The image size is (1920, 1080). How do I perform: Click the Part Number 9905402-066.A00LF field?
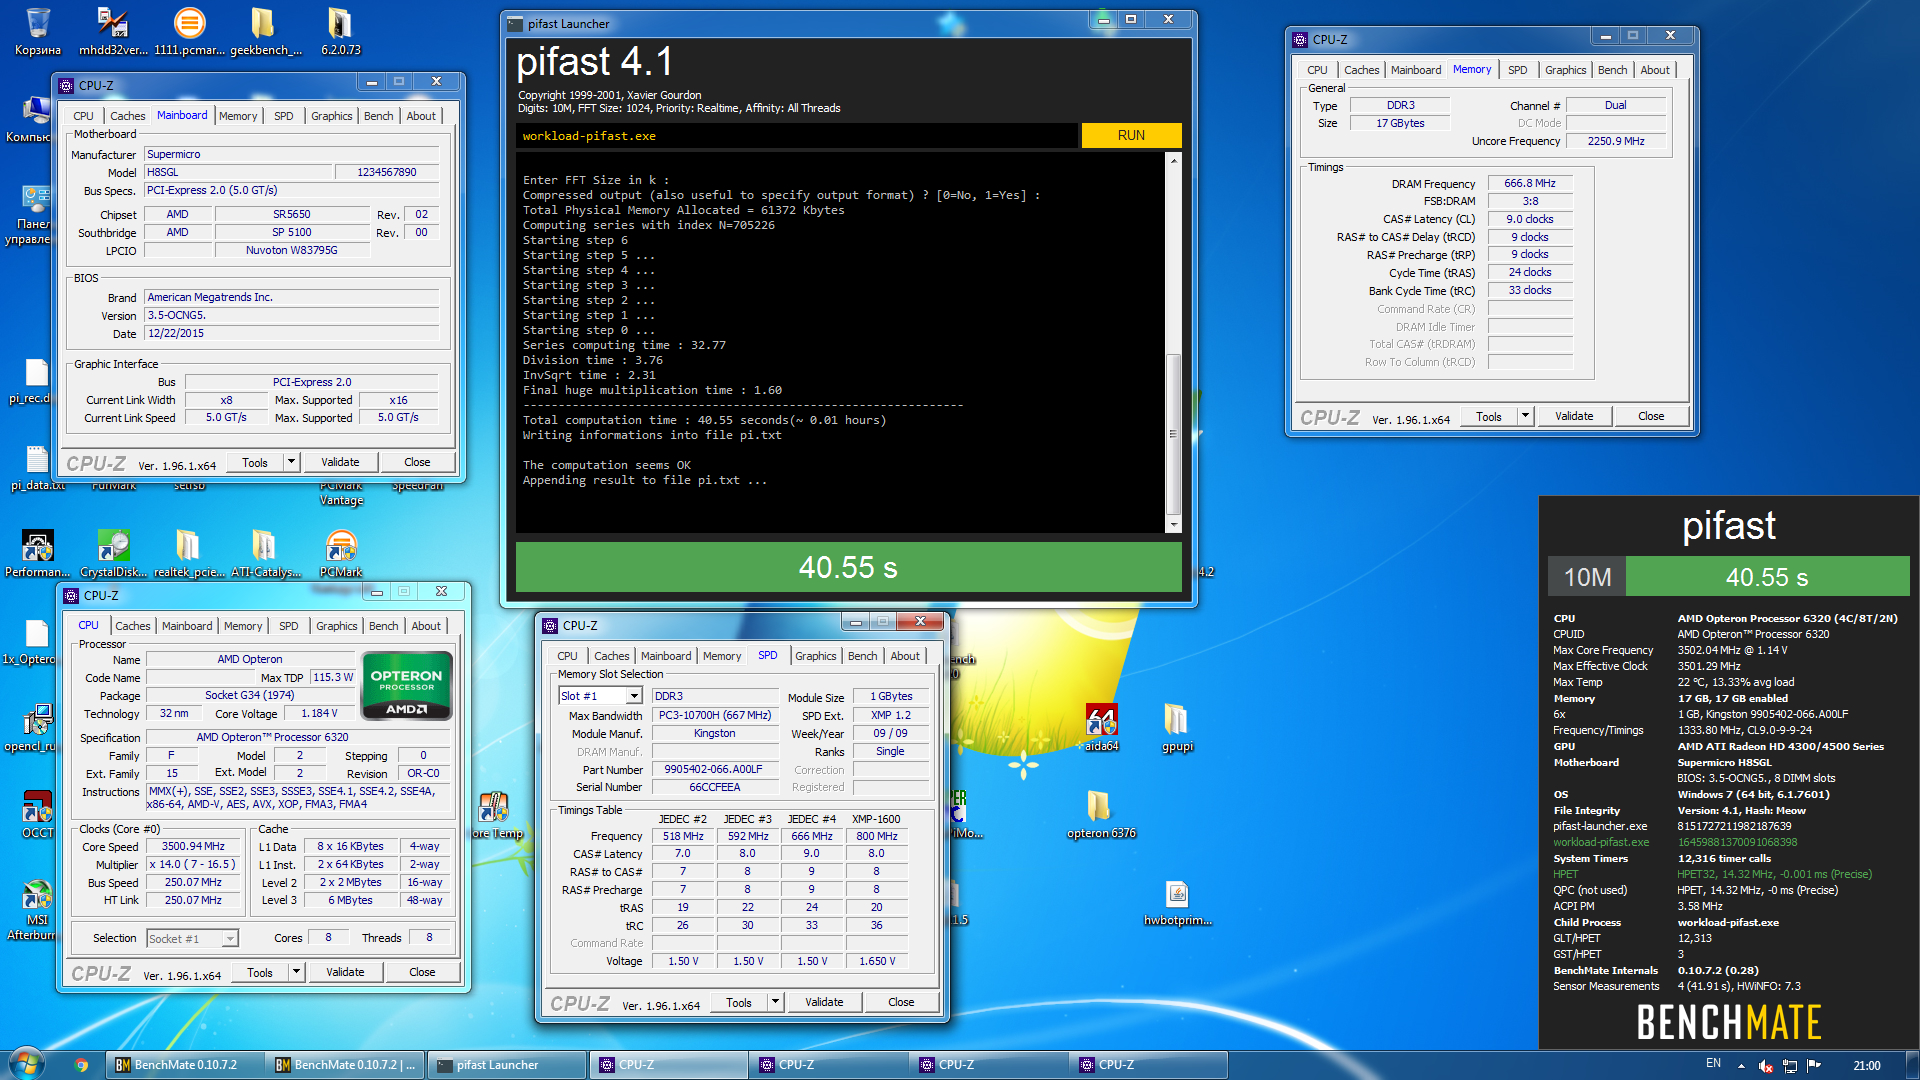click(714, 770)
